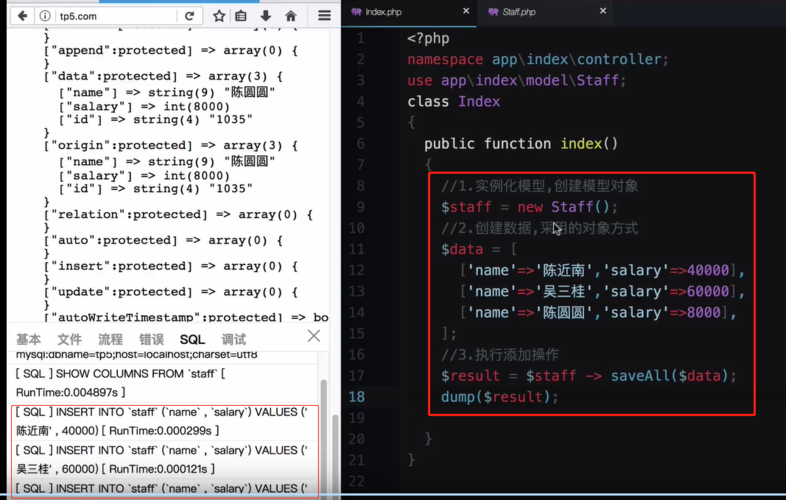Click the INSERT entry for 陈近南 40000
The image size is (786, 500).
(164, 421)
